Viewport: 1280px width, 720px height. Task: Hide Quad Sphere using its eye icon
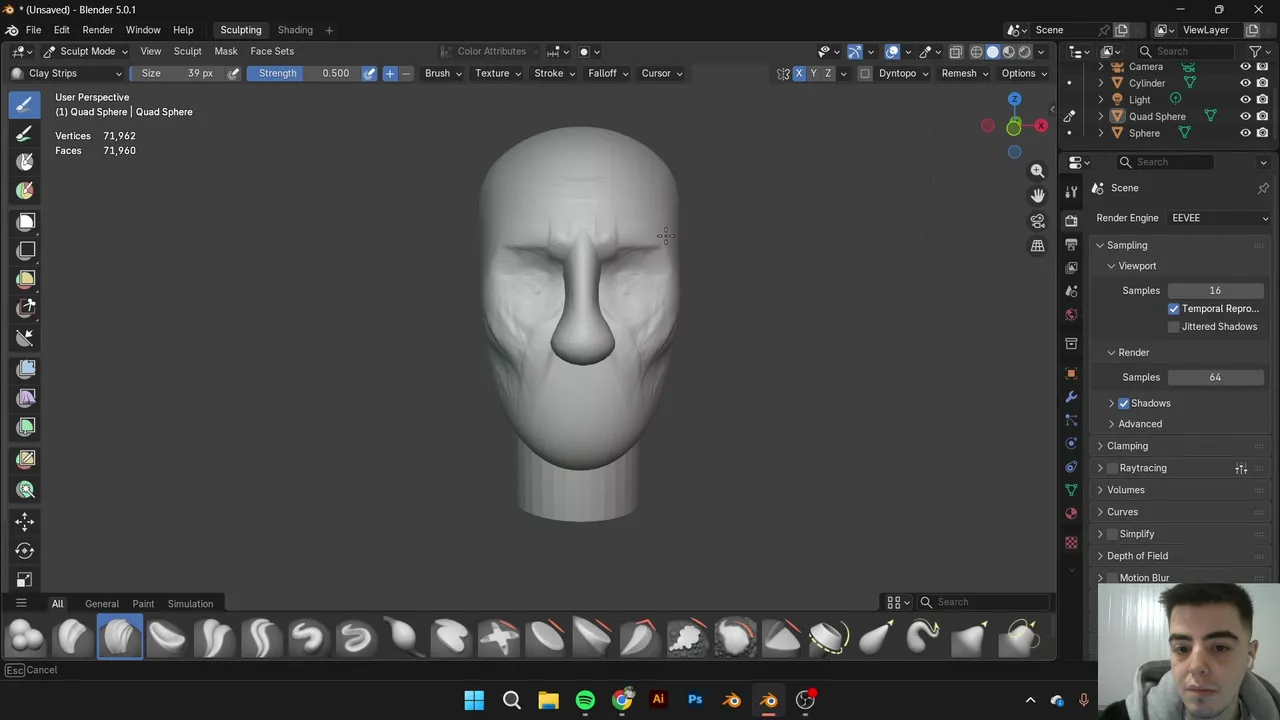pyautogui.click(x=1245, y=116)
